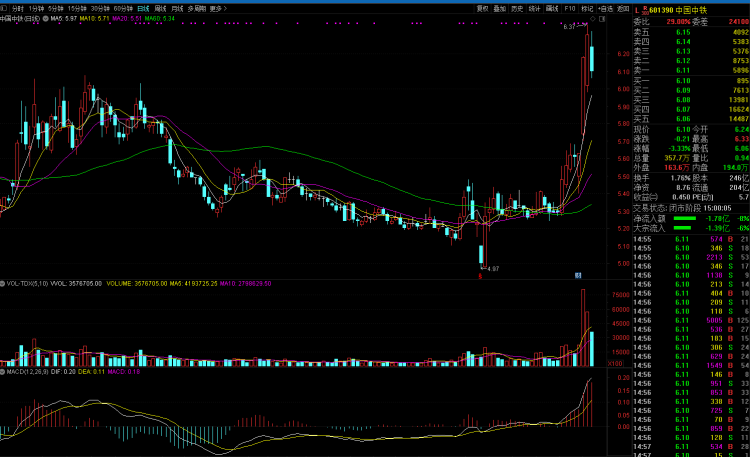Add stock via +自选 button
Screen dimensions: 750x457
point(606,8)
